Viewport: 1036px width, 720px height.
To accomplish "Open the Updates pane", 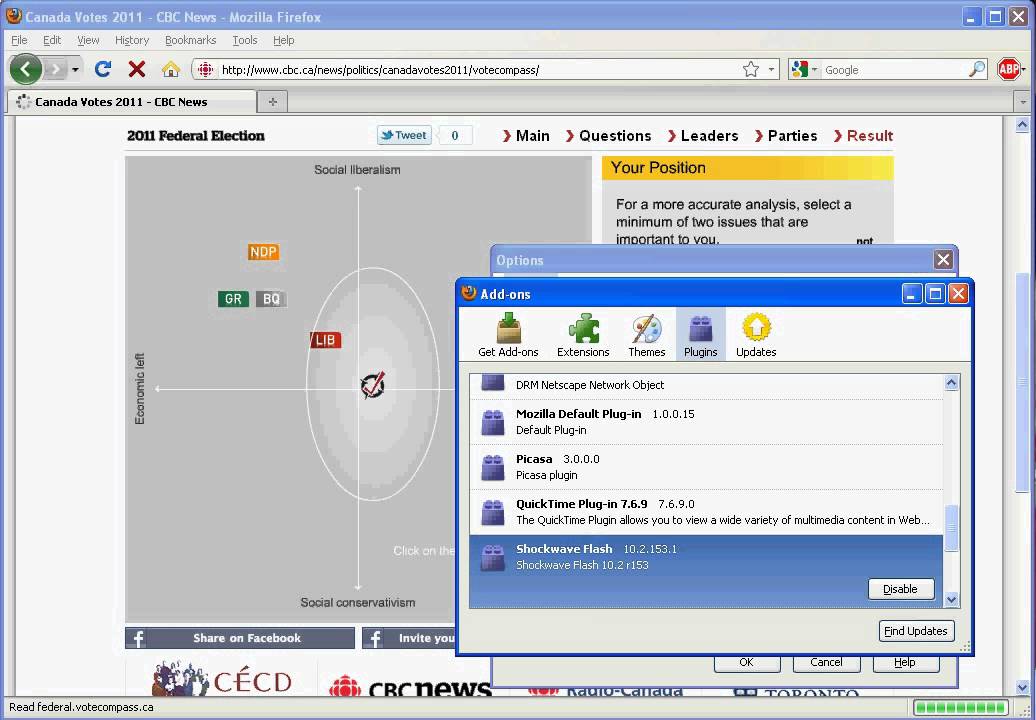I will (756, 335).
